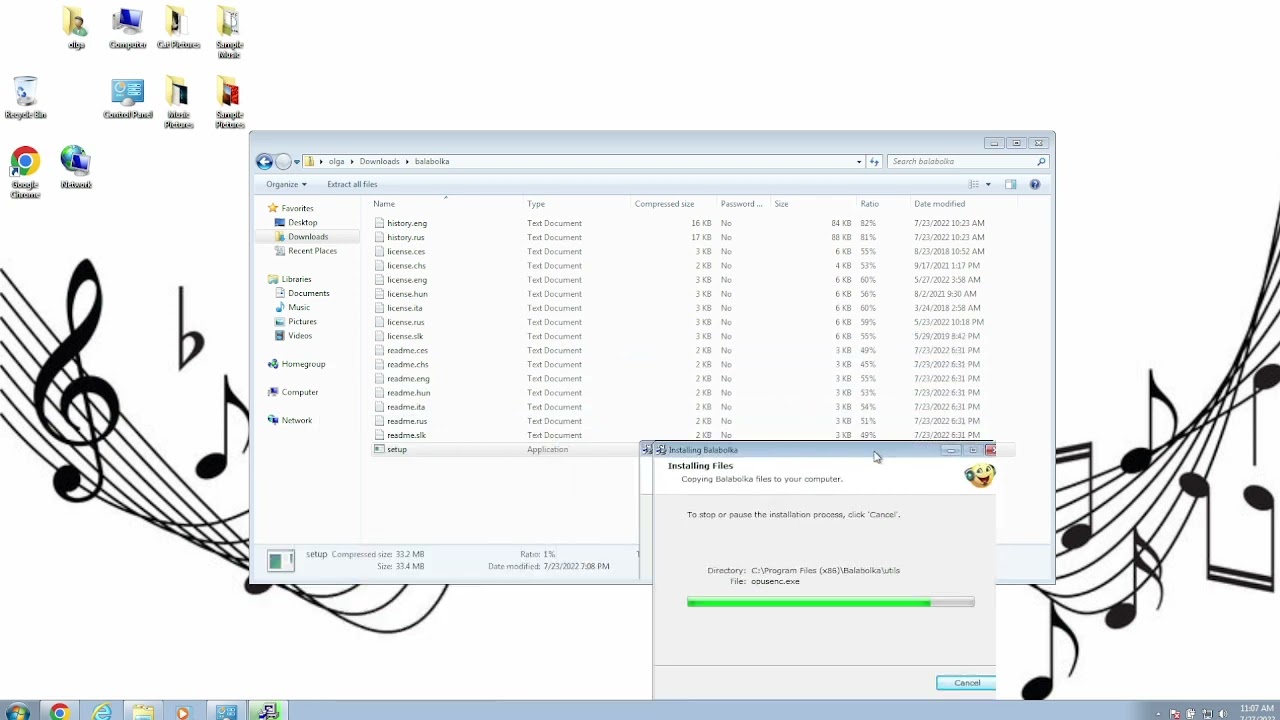Viewport: 1280px width, 720px height.
Task: Click the Explorer Forward arrow button
Action: [x=283, y=161]
